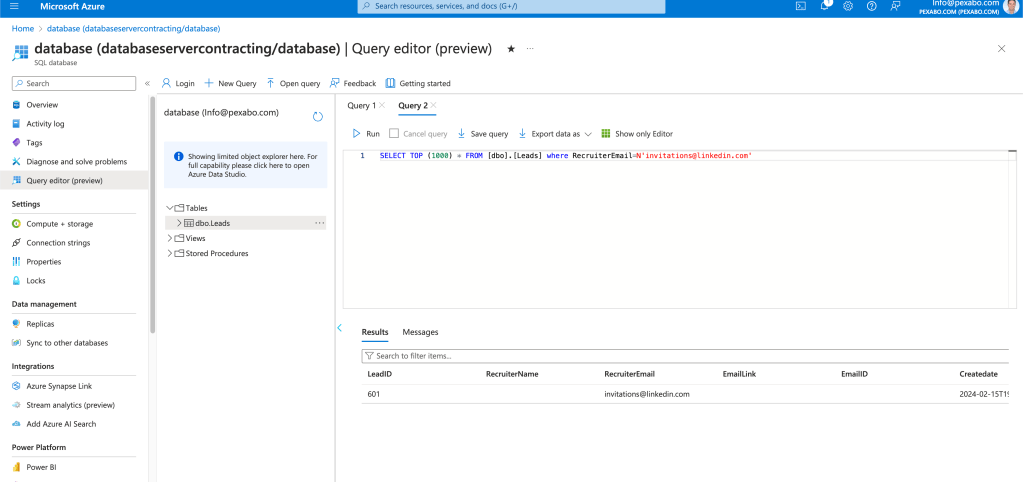The image size is (1023, 482).
Task: Click the Login toolbar button
Action: [x=178, y=83]
